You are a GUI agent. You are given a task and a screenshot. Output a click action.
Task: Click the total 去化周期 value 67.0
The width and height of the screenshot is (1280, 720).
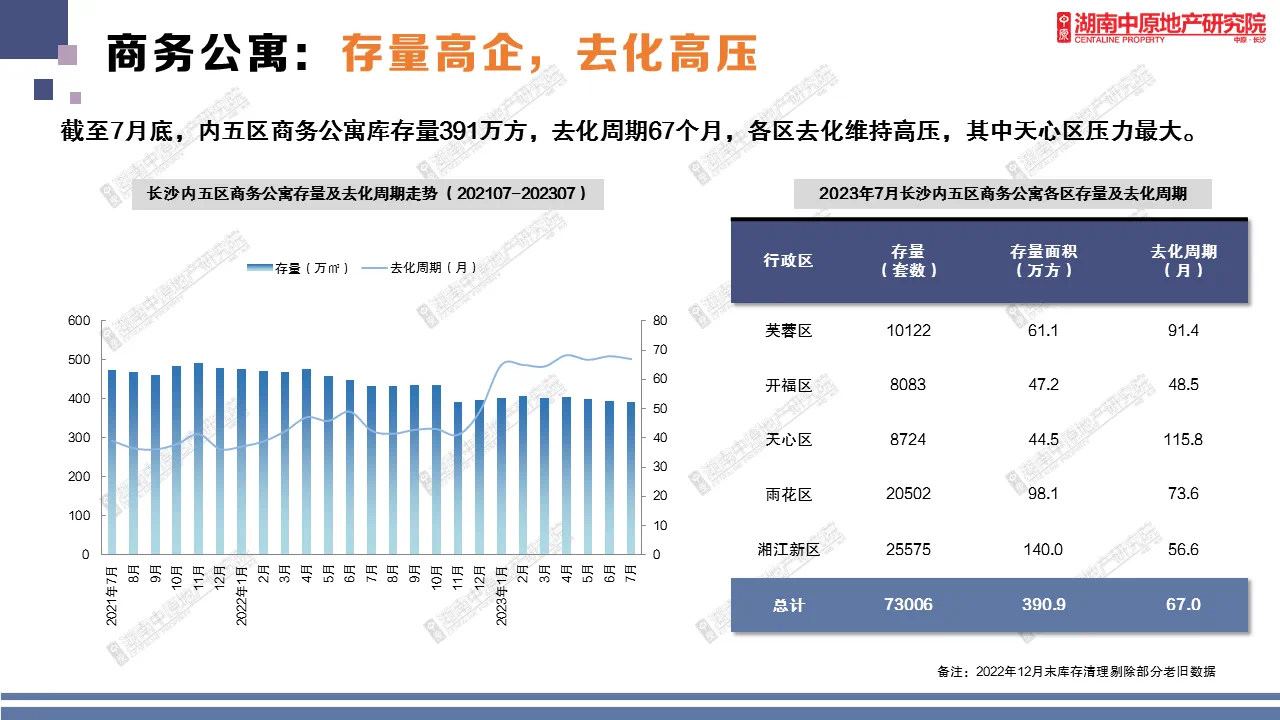click(1183, 604)
